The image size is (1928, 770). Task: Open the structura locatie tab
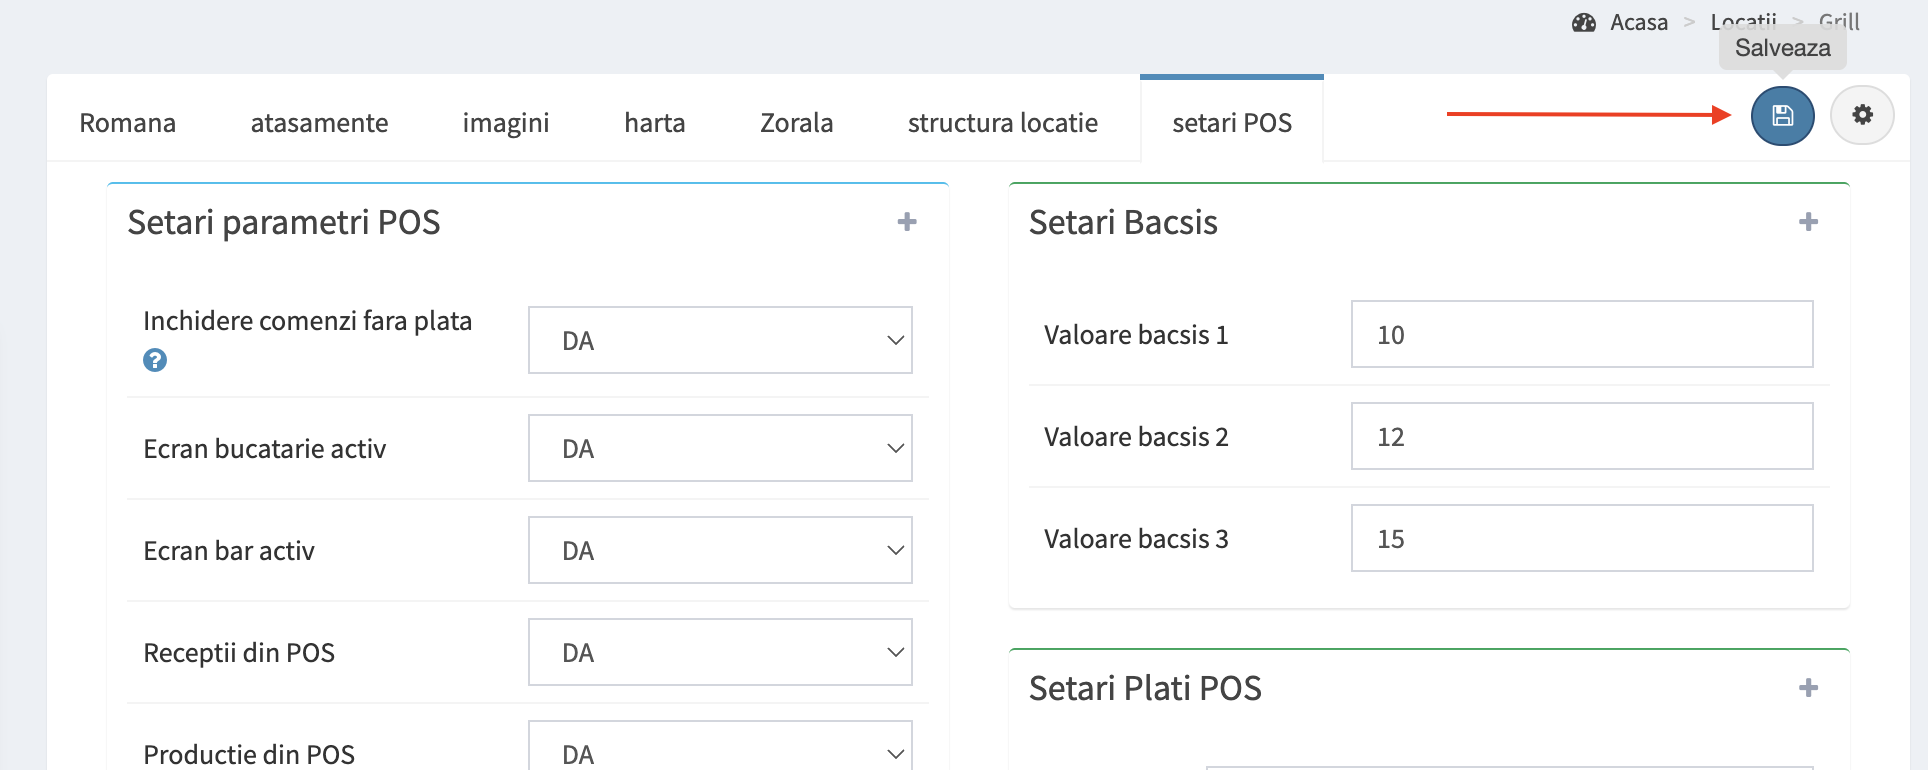pos(1002,123)
